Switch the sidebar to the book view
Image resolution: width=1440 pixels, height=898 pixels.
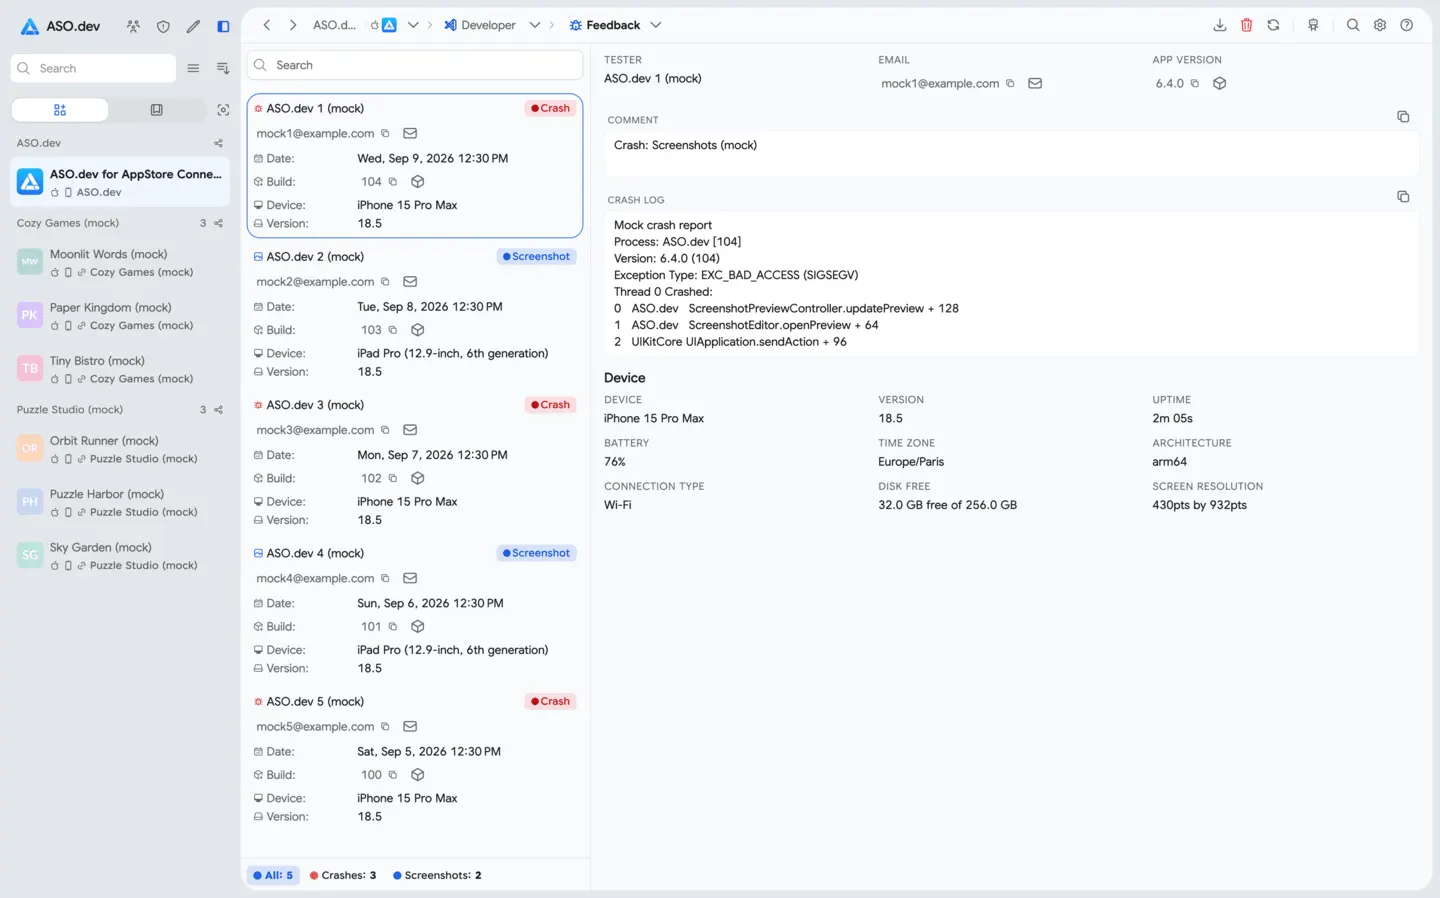(156, 110)
